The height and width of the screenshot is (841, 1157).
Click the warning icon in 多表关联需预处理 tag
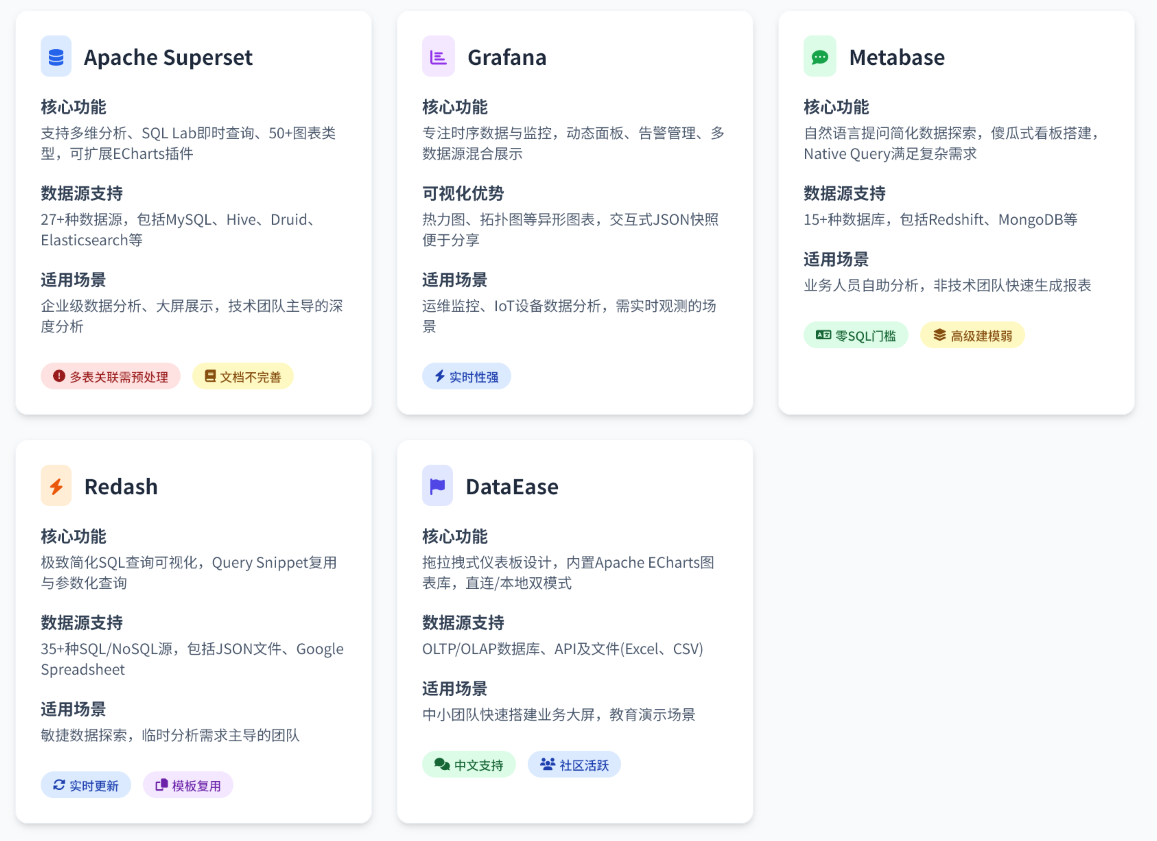59,376
